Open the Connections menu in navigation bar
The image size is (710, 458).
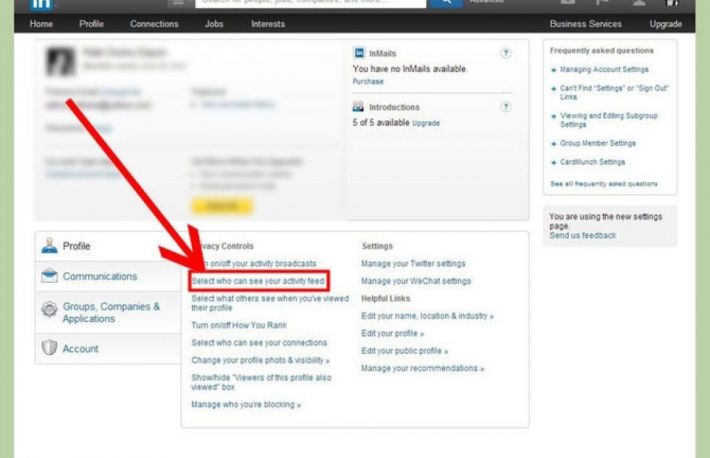[x=154, y=23]
